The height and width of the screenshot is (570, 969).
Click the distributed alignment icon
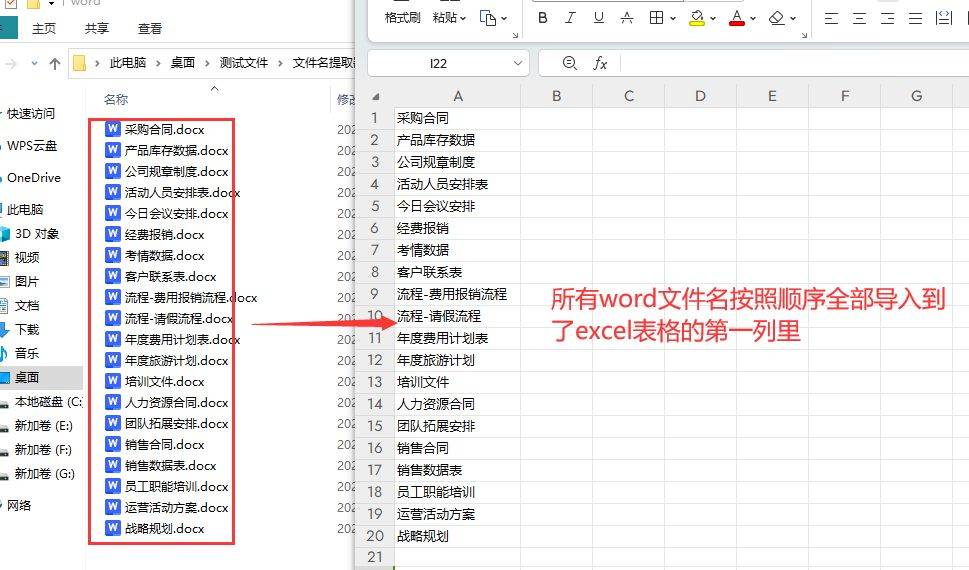point(944,18)
